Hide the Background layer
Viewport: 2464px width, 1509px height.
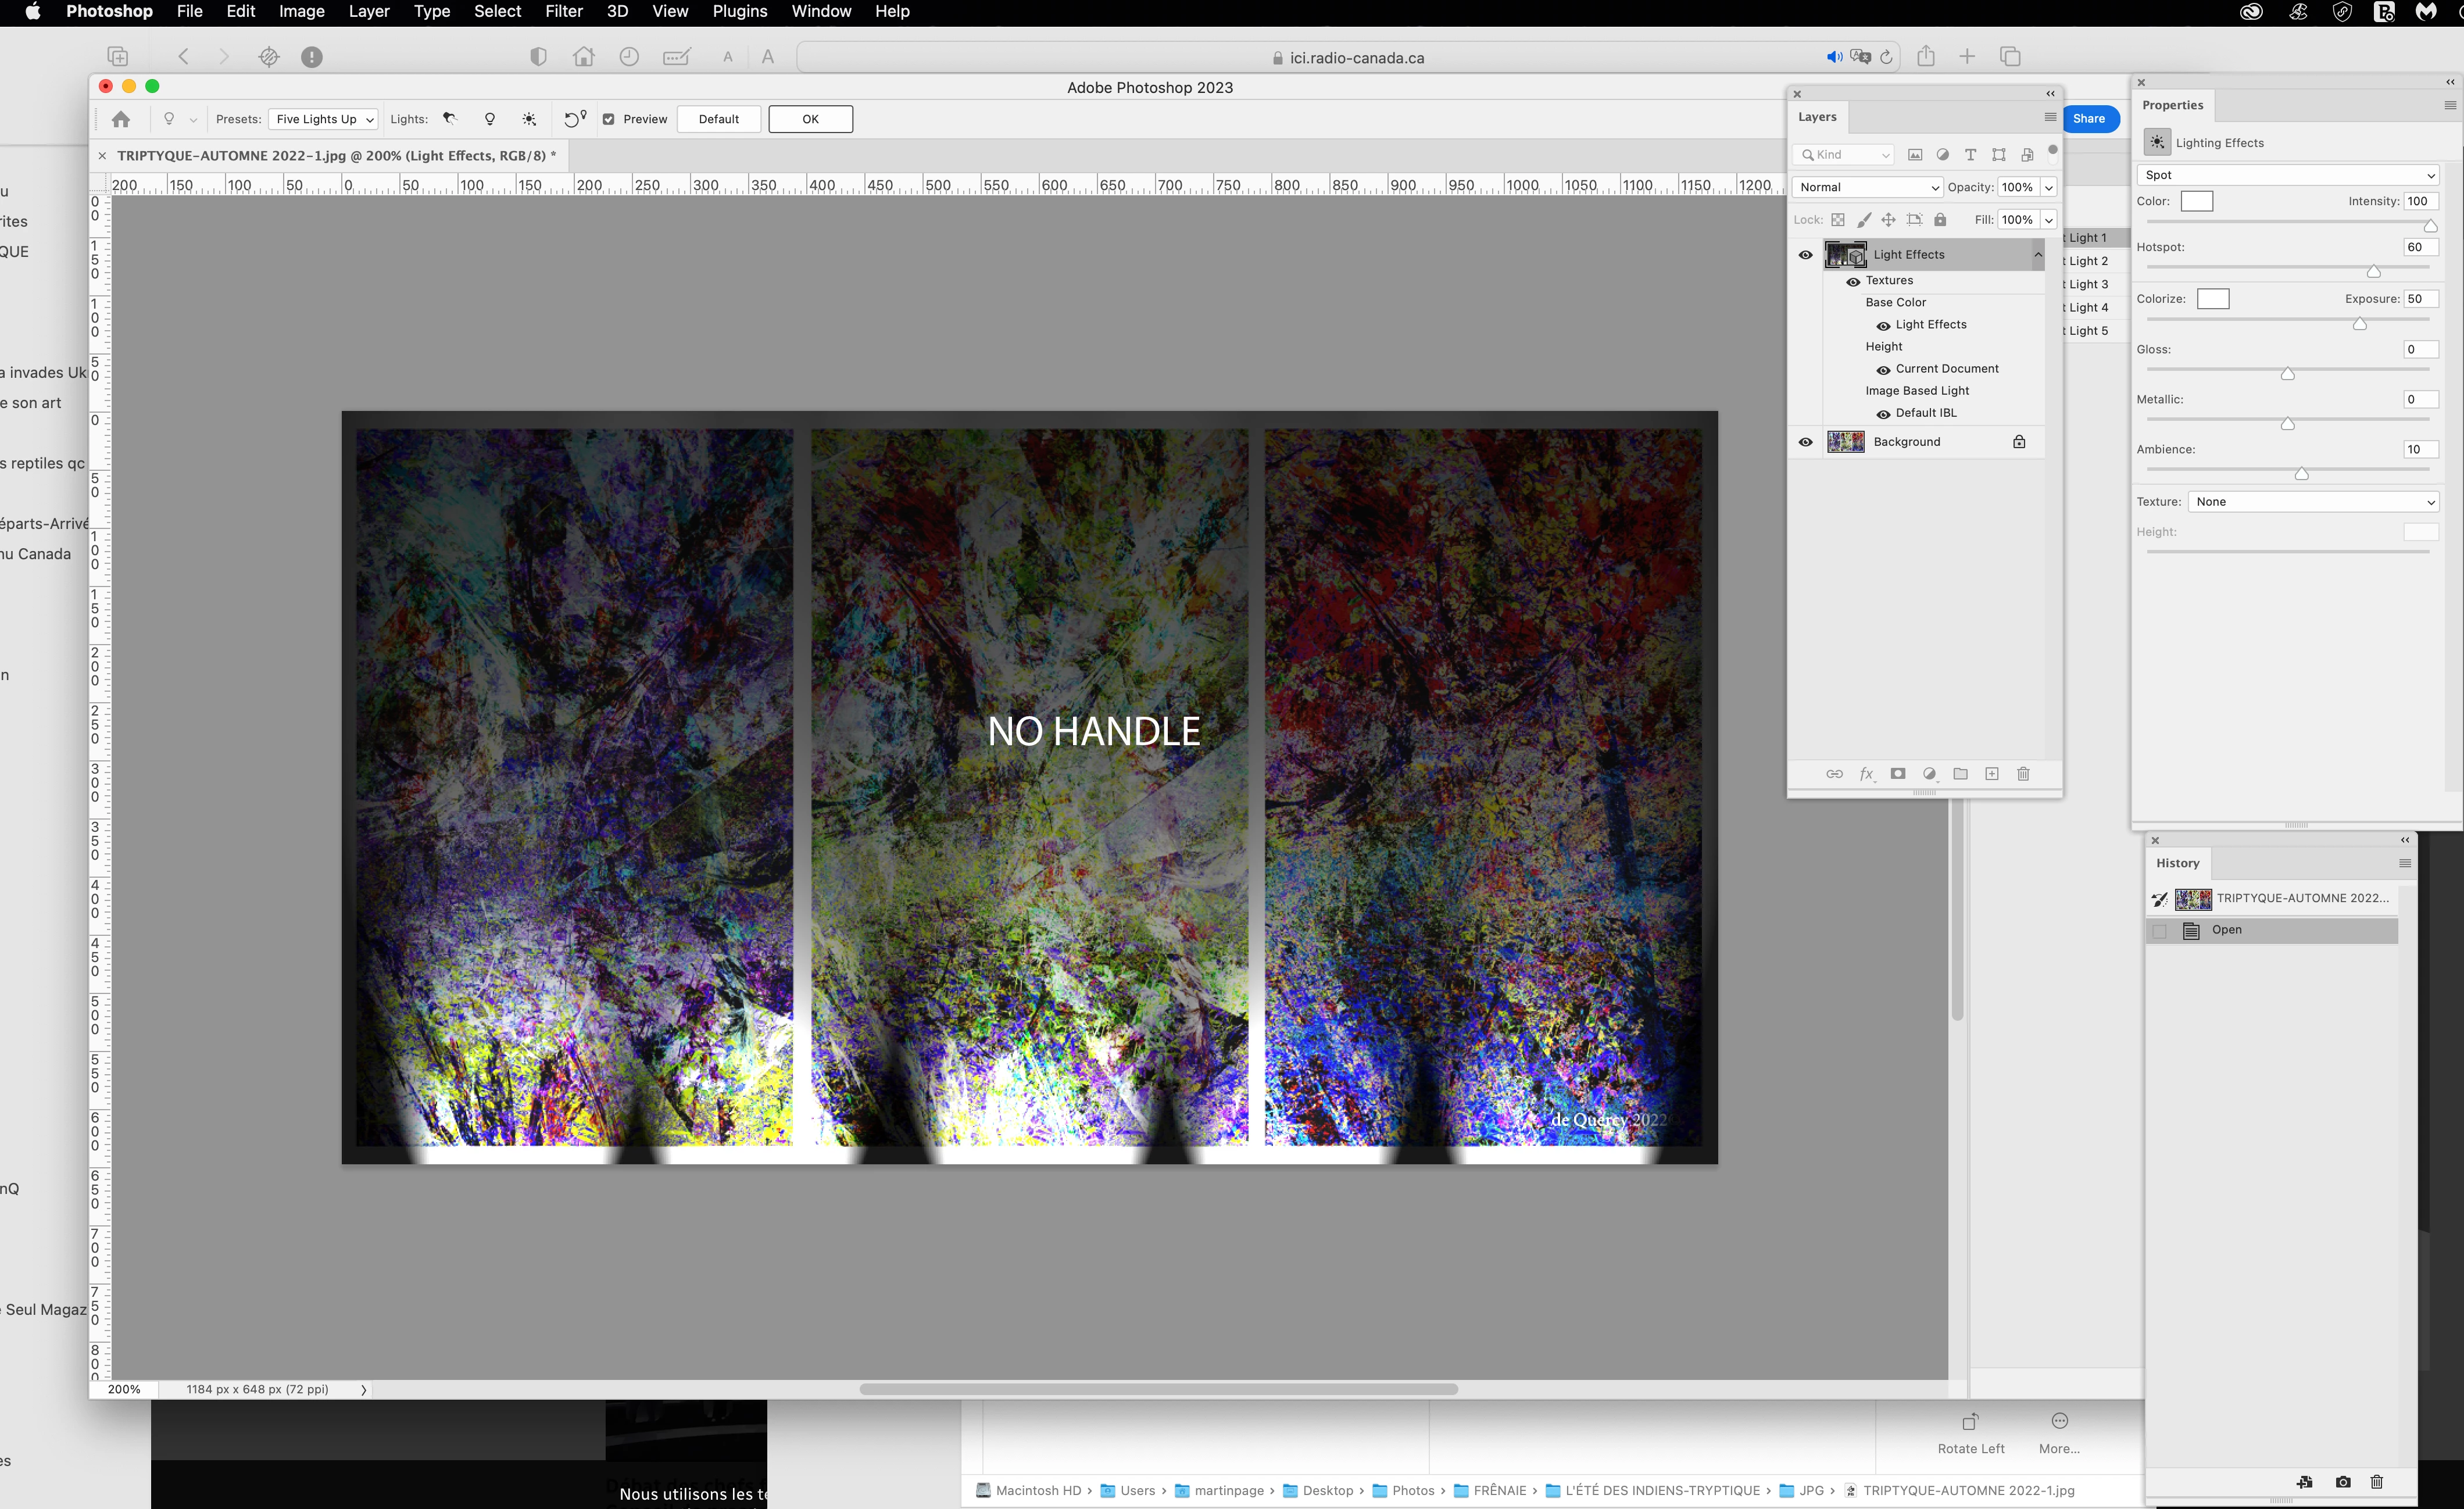(1805, 442)
